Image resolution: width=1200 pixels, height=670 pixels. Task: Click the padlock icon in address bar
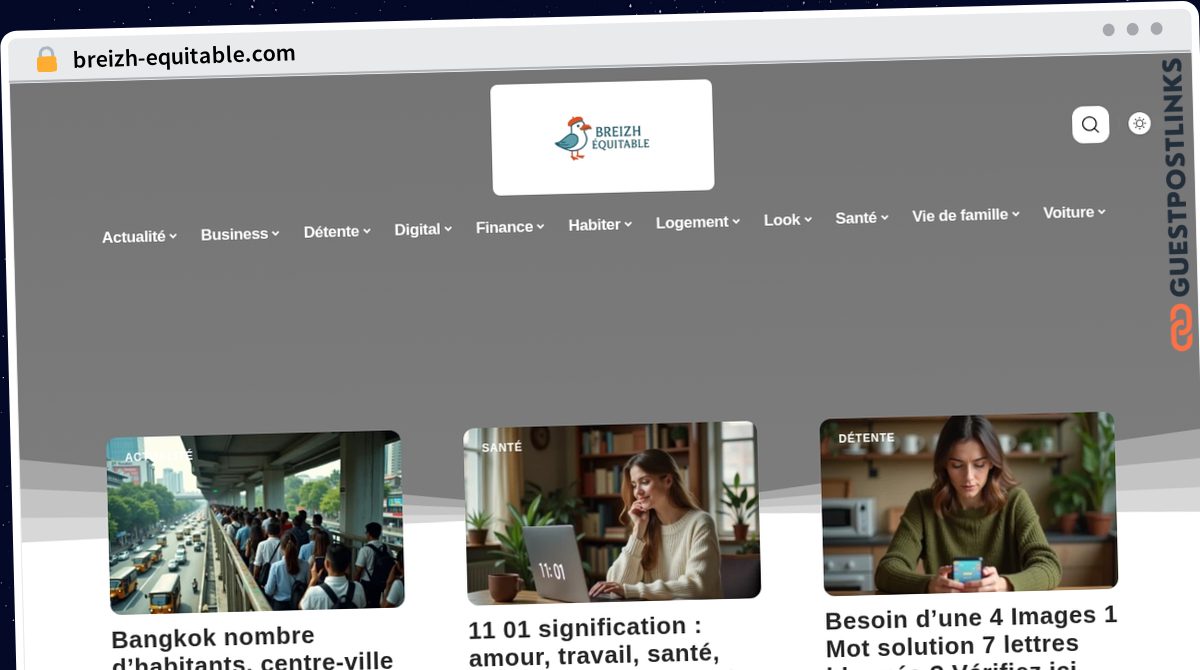tap(47, 60)
